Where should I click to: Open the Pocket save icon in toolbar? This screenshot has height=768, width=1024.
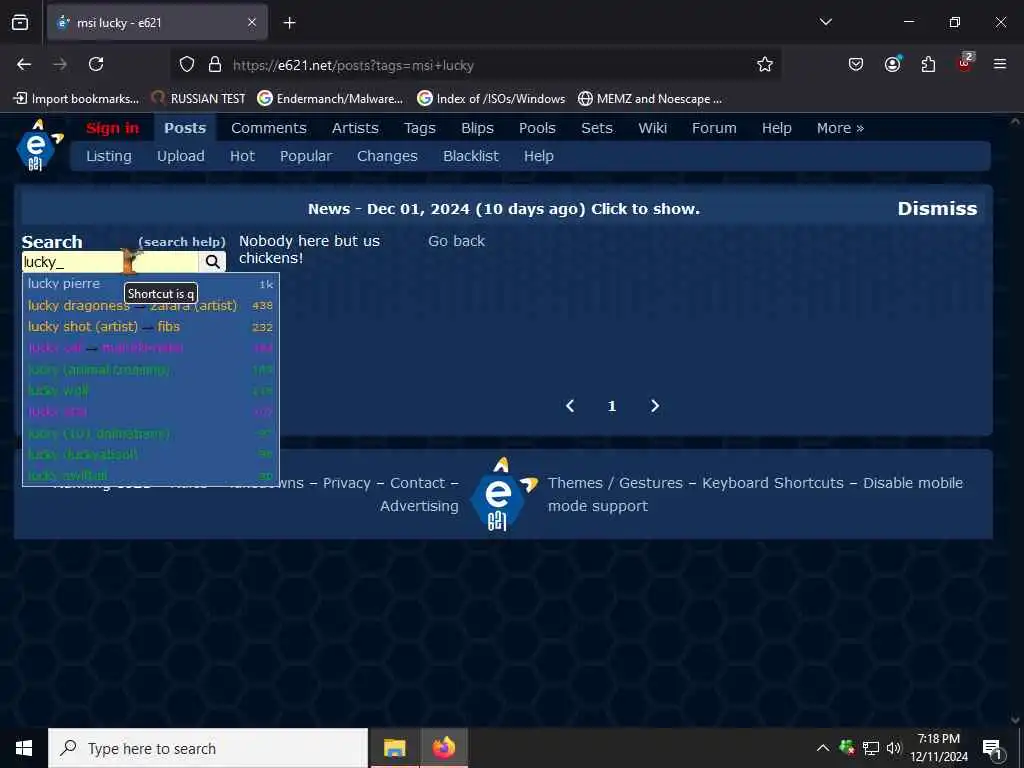(856, 64)
